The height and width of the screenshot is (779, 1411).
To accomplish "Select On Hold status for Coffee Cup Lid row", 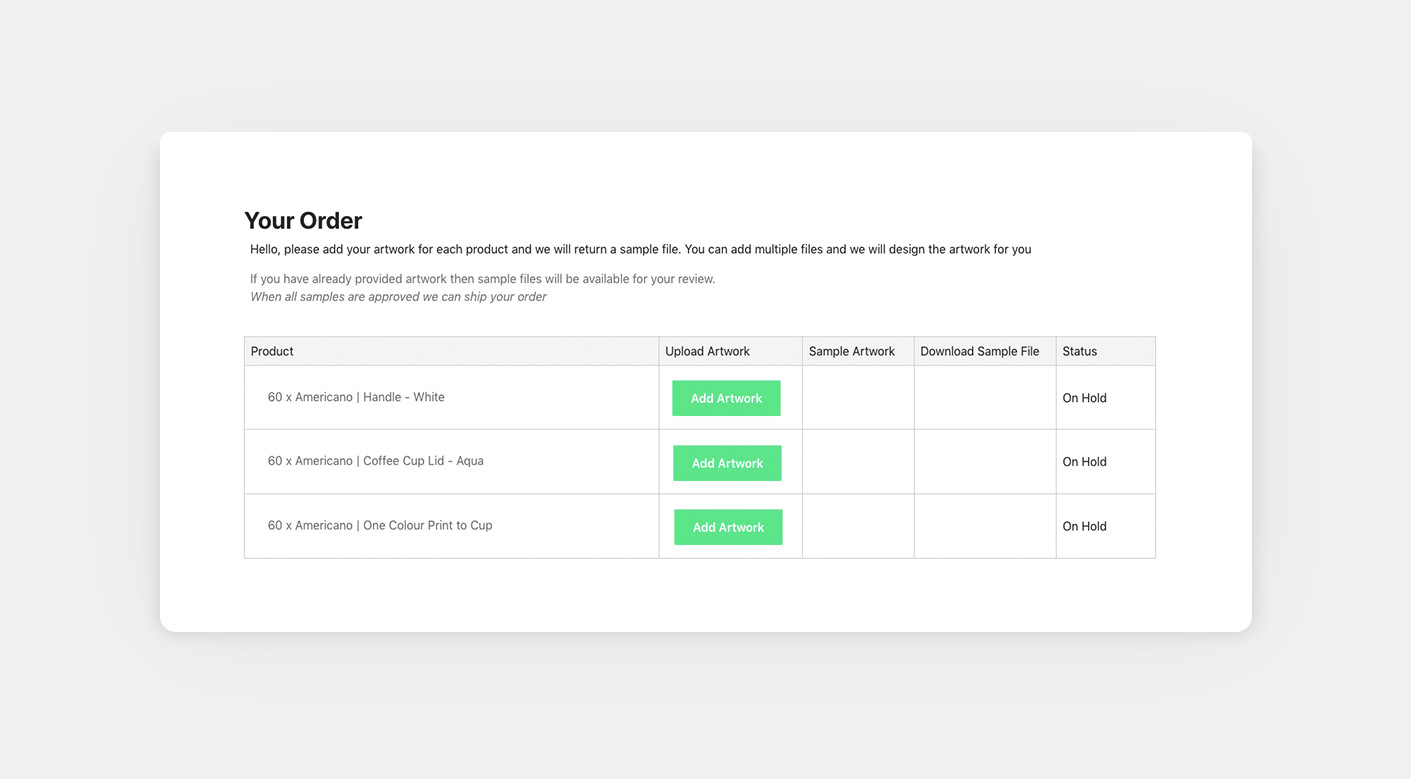I will tap(1084, 462).
